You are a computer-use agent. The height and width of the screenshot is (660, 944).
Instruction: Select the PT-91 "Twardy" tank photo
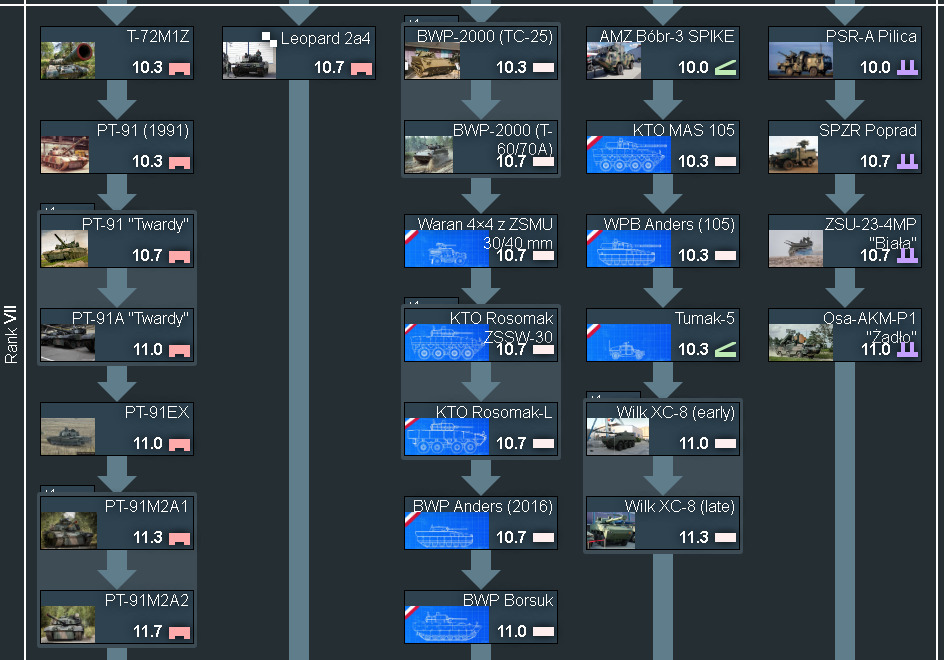click(64, 249)
